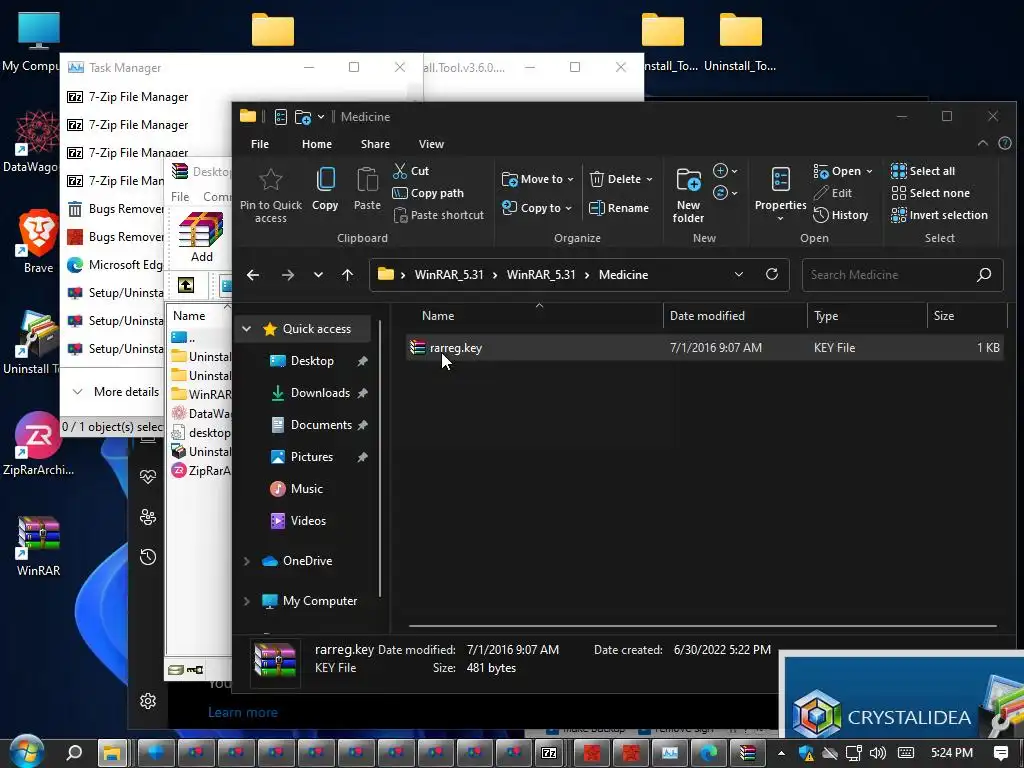Customize Quick Access Toolbar dropdown
1024x768 pixels.
[x=321, y=117]
